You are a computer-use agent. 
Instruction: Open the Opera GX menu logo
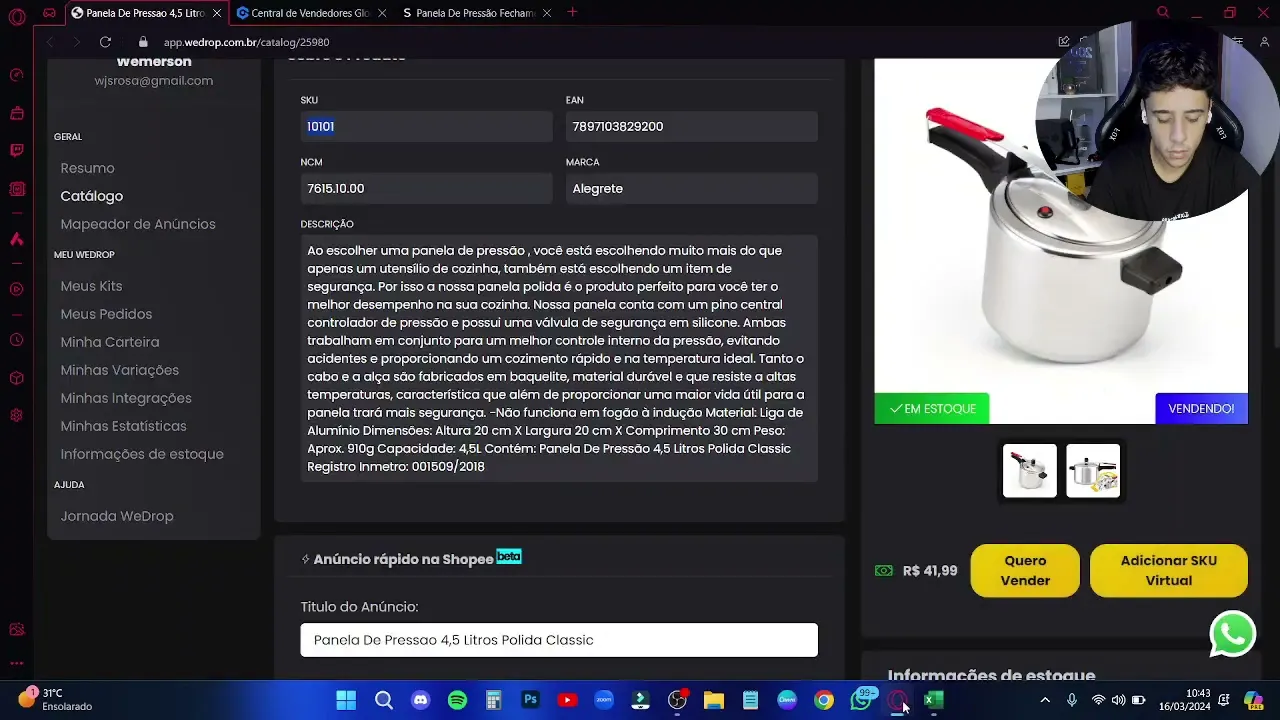click(x=17, y=16)
